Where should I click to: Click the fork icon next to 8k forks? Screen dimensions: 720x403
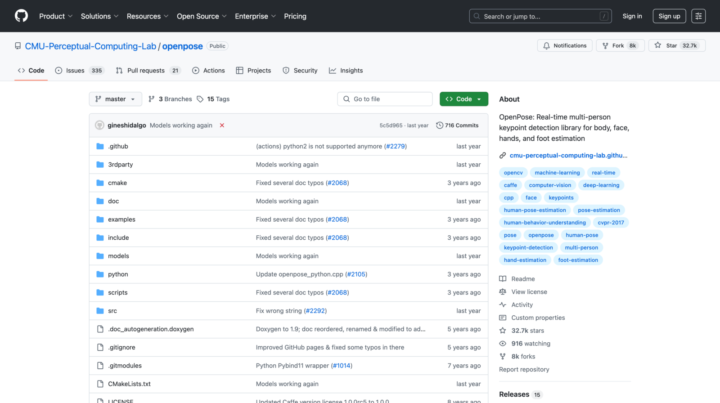[x=503, y=356]
